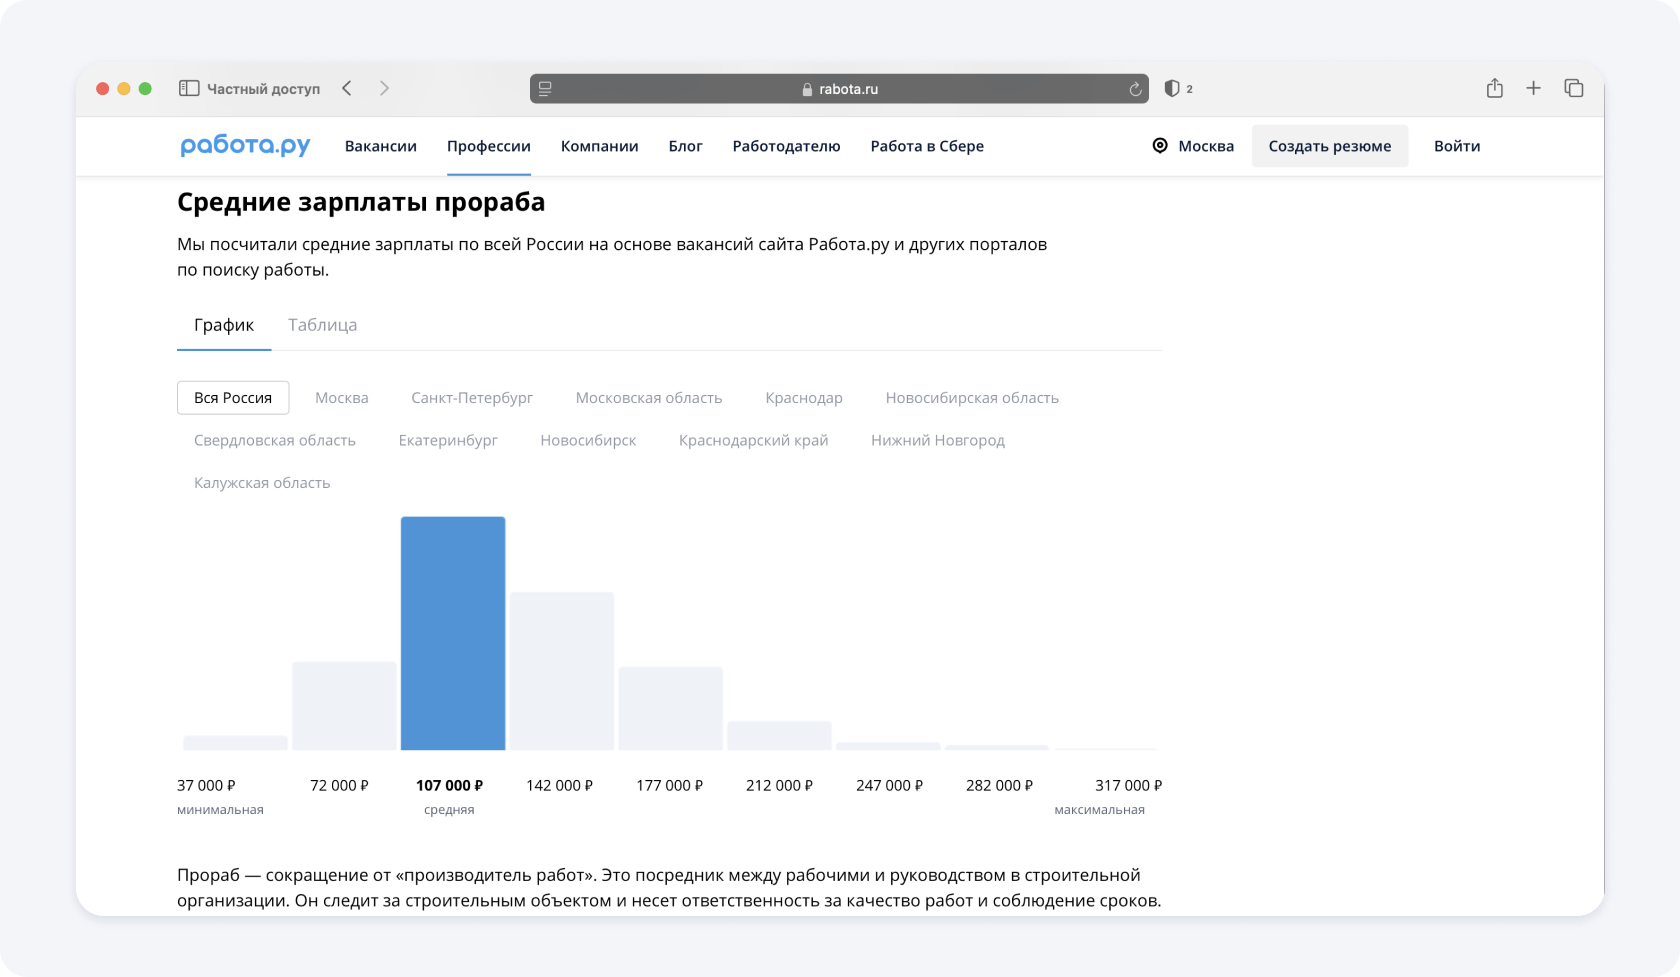Show the tab overview icon
Viewport: 1680px width, 977px height.
coord(1573,89)
